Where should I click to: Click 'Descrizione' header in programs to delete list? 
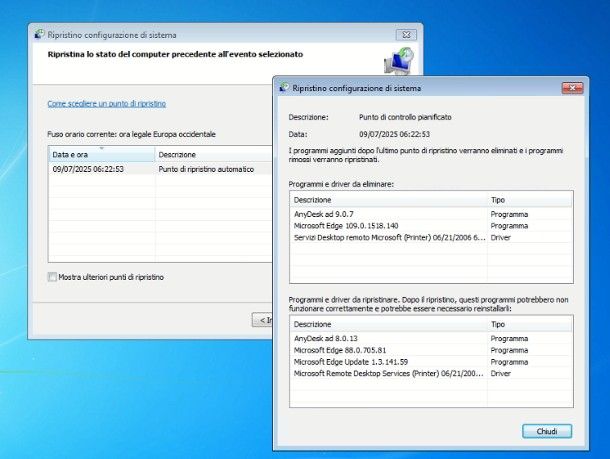[389, 200]
